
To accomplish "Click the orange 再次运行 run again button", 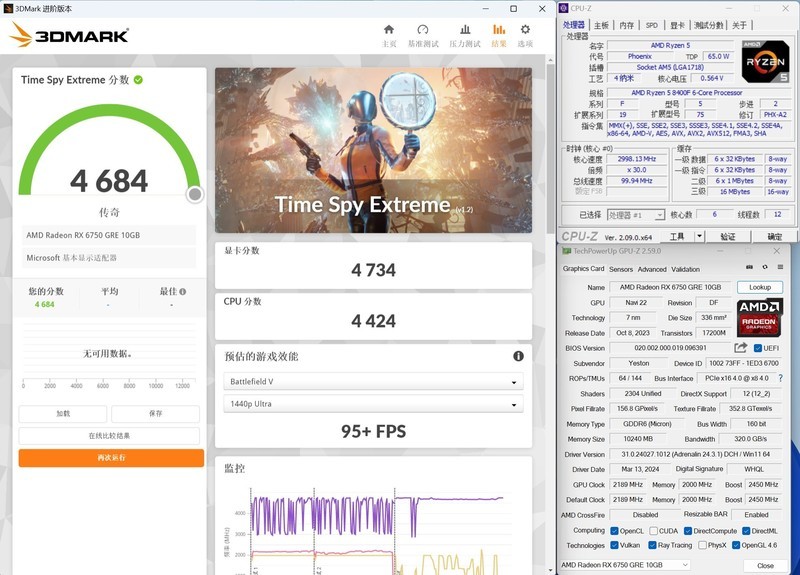I will [111, 458].
